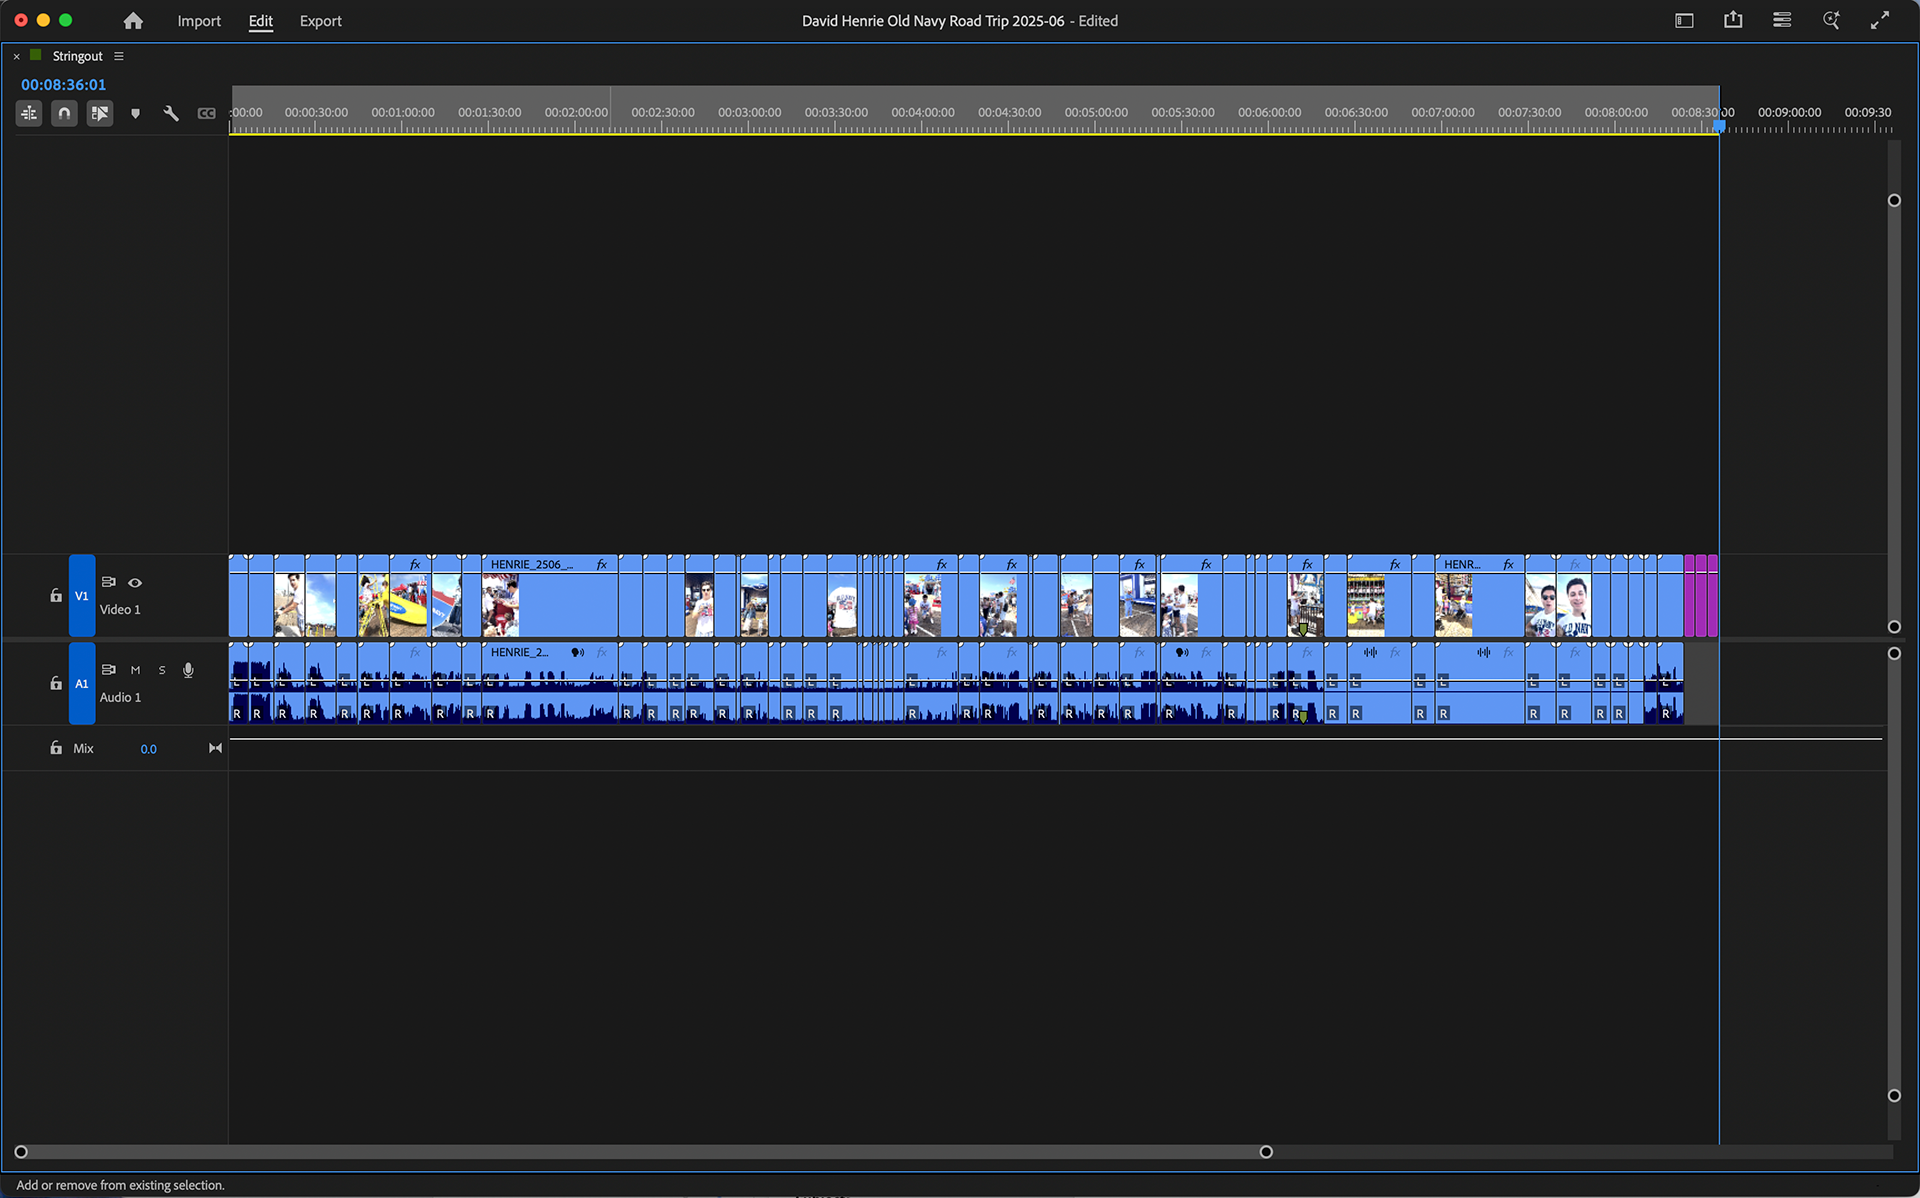This screenshot has height=1198, width=1920.
Task: Open the Share export icon in the title bar
Action: pos(1733,20)
